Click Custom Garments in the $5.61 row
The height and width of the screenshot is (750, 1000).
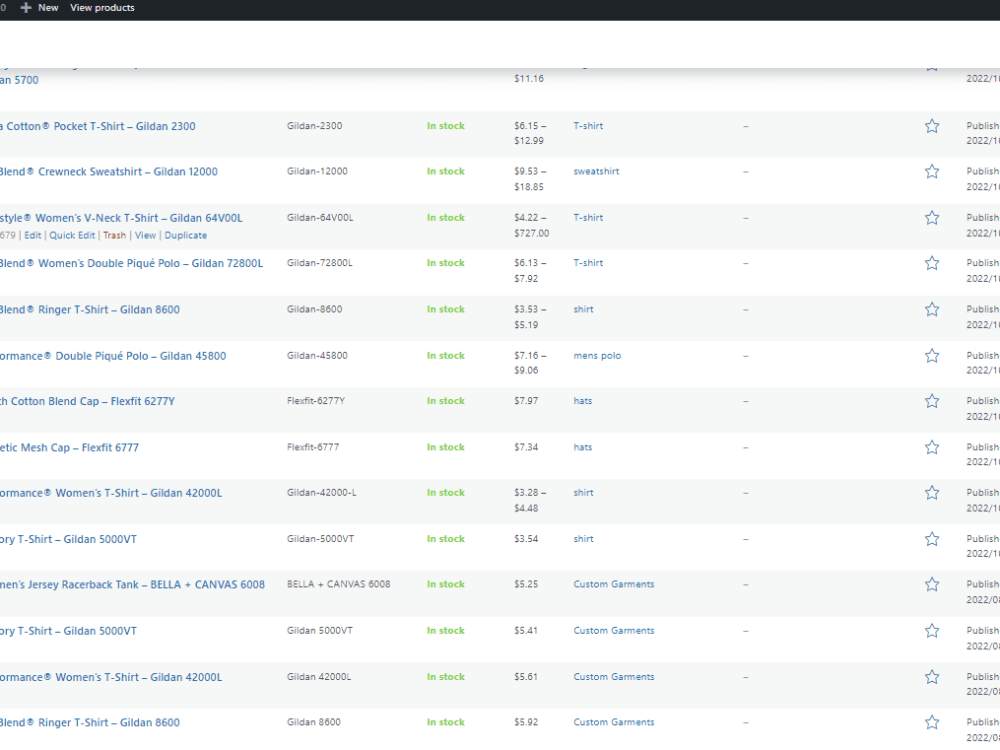[x=614, y=677]
